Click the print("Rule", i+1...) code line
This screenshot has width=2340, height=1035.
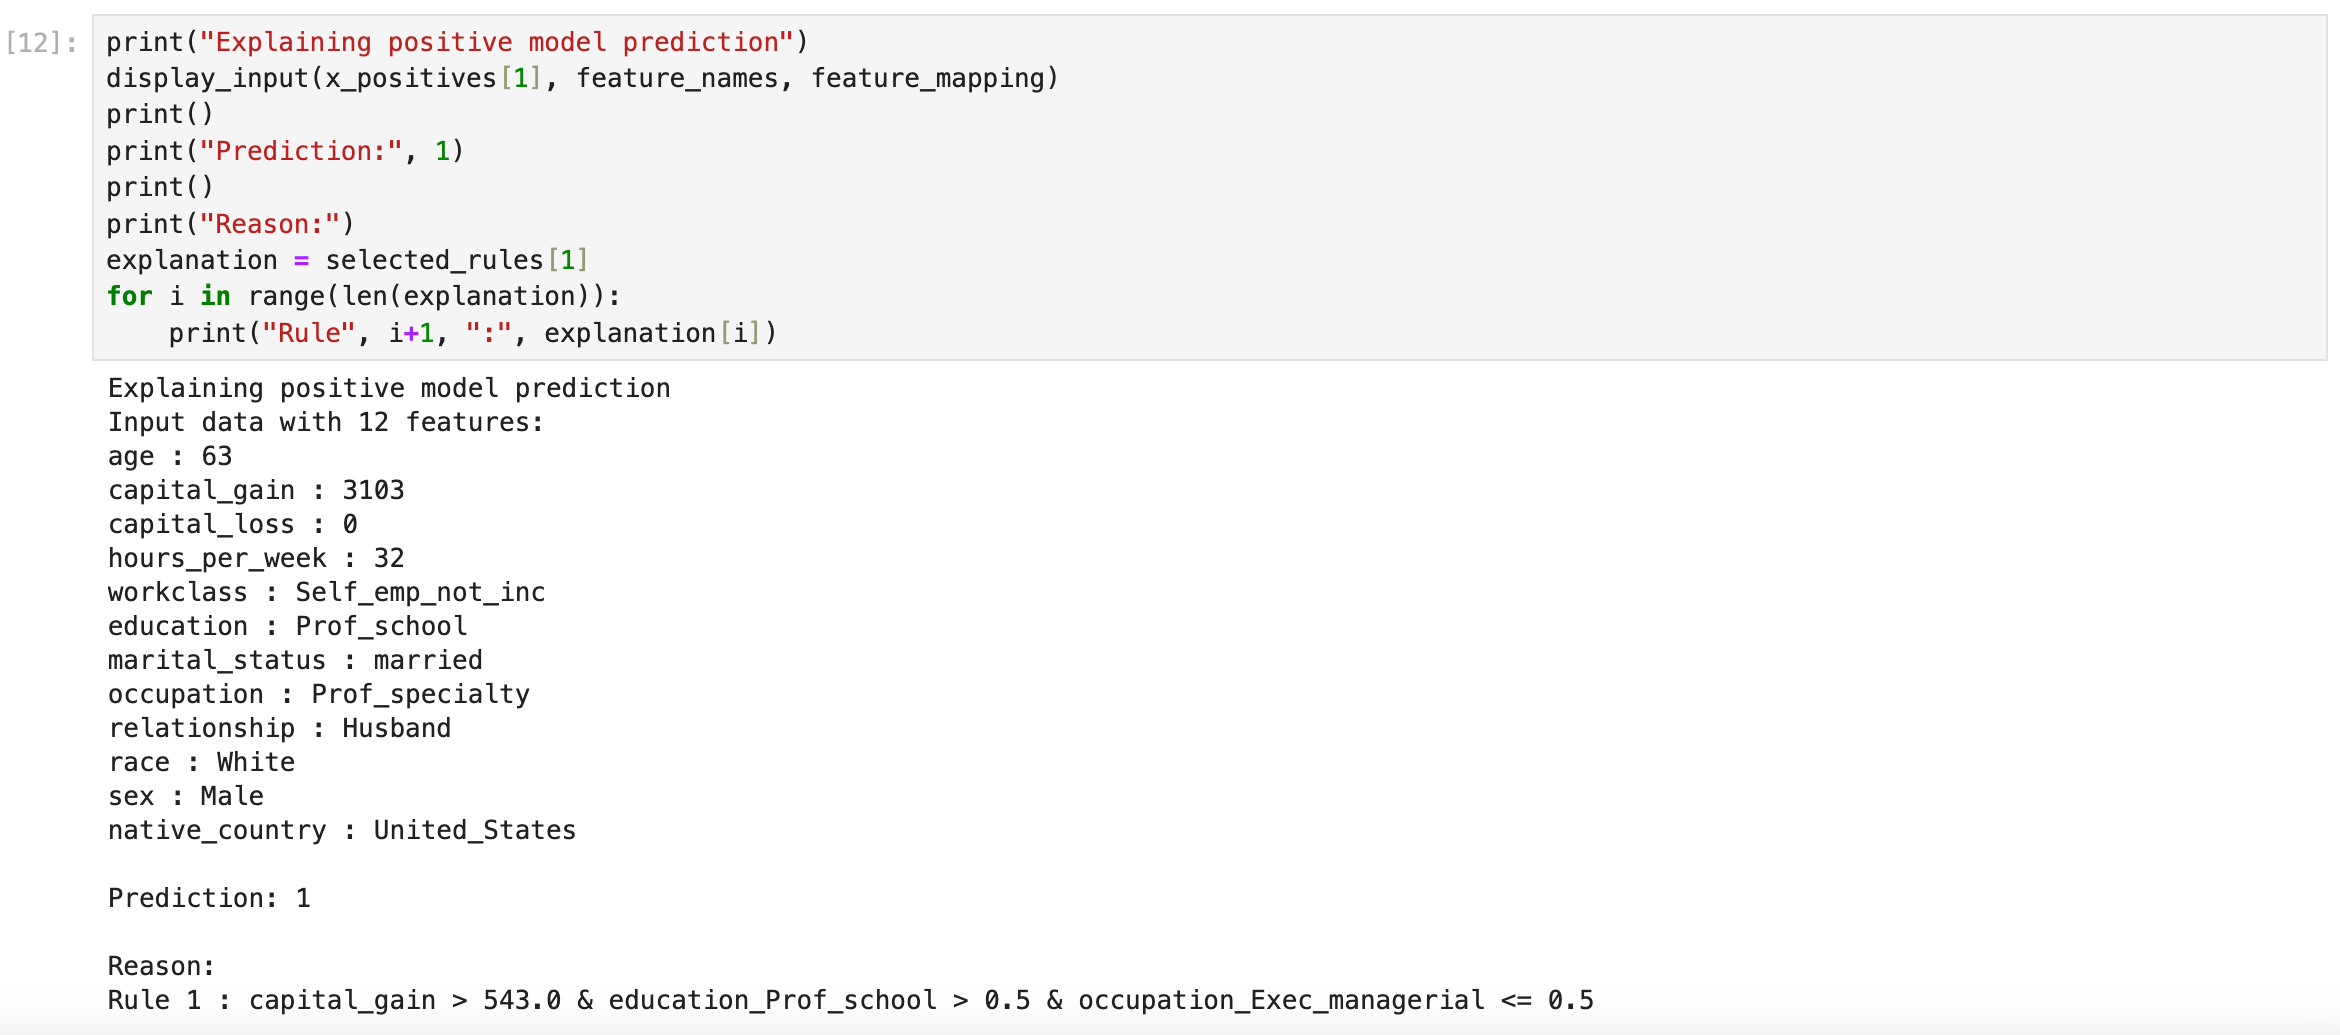472,333
